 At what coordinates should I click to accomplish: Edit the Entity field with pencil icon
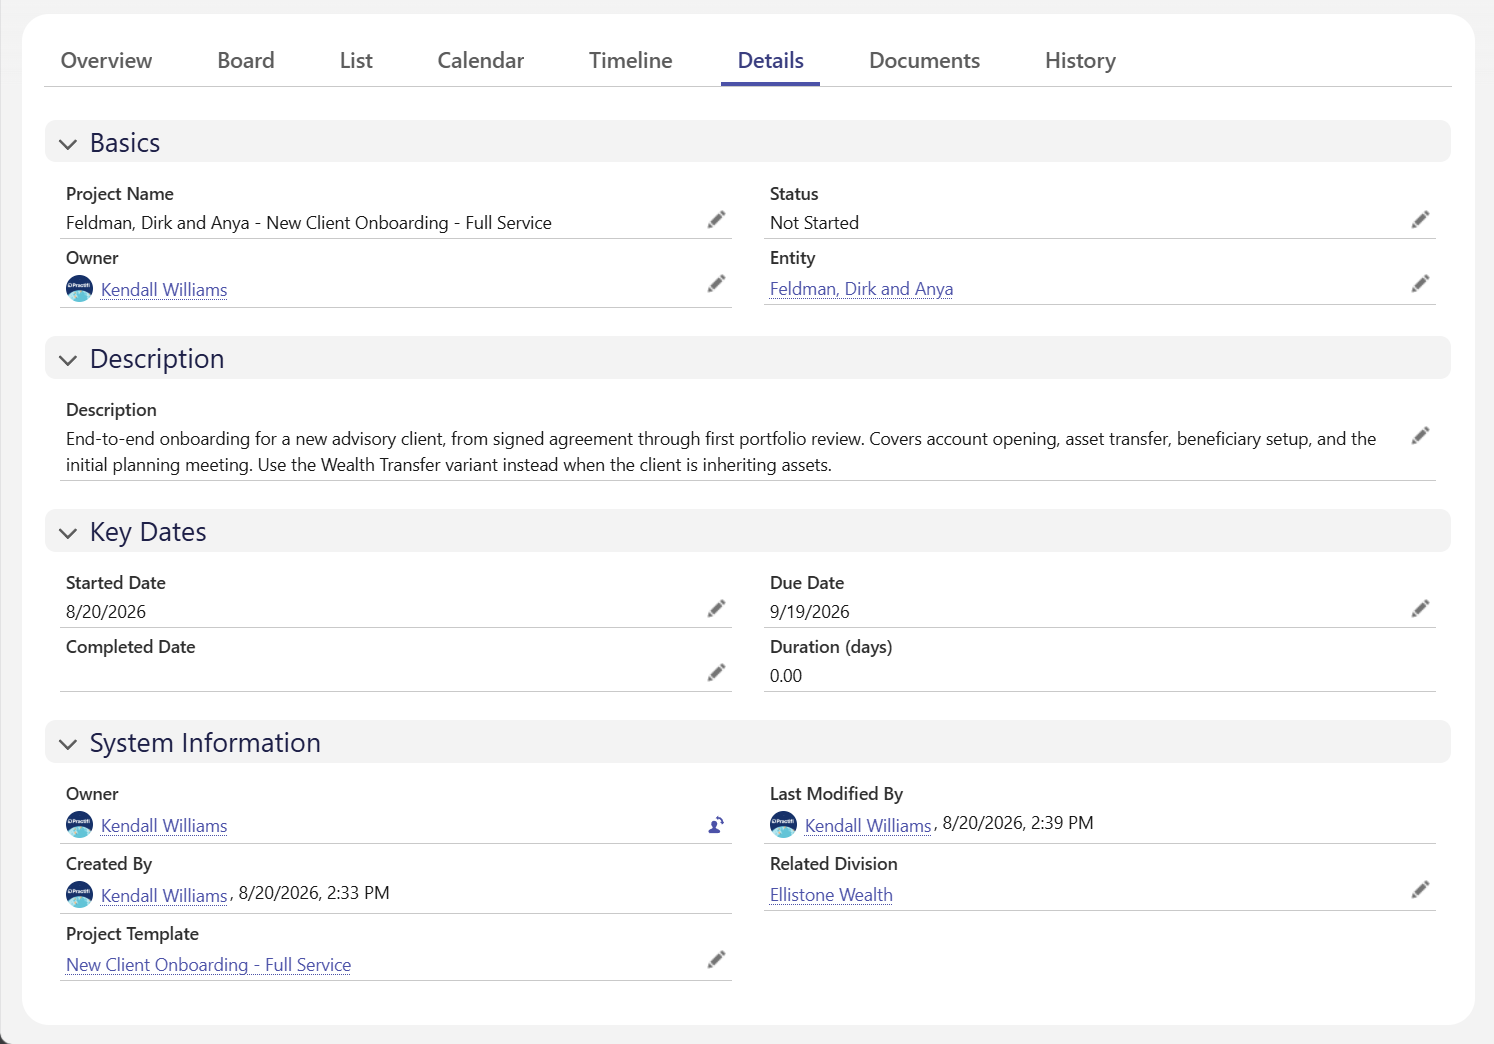point(1420,284)
